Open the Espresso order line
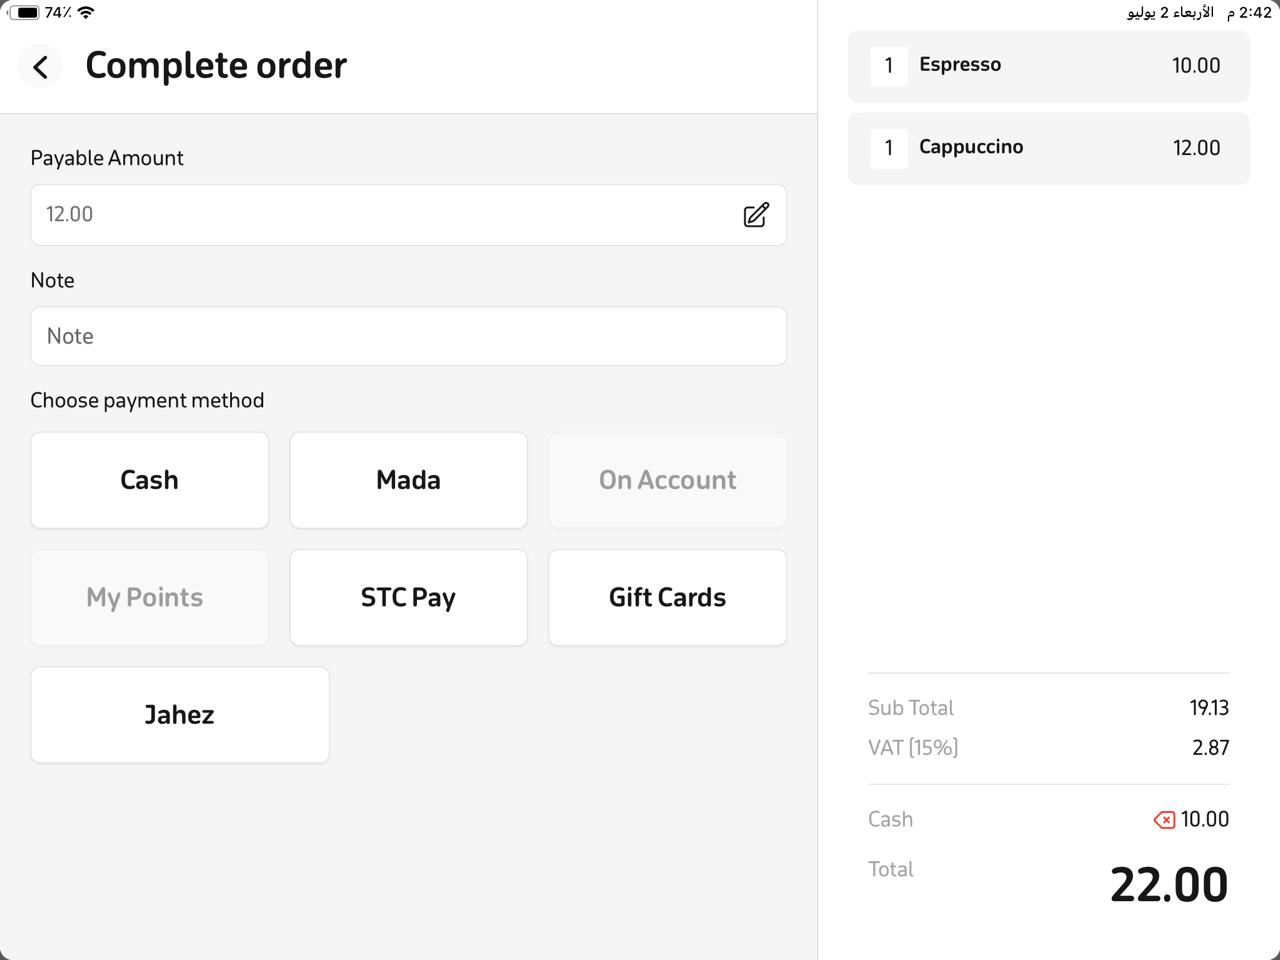This screenshot has width=1280, height=960. click(x=1048, y=66)
